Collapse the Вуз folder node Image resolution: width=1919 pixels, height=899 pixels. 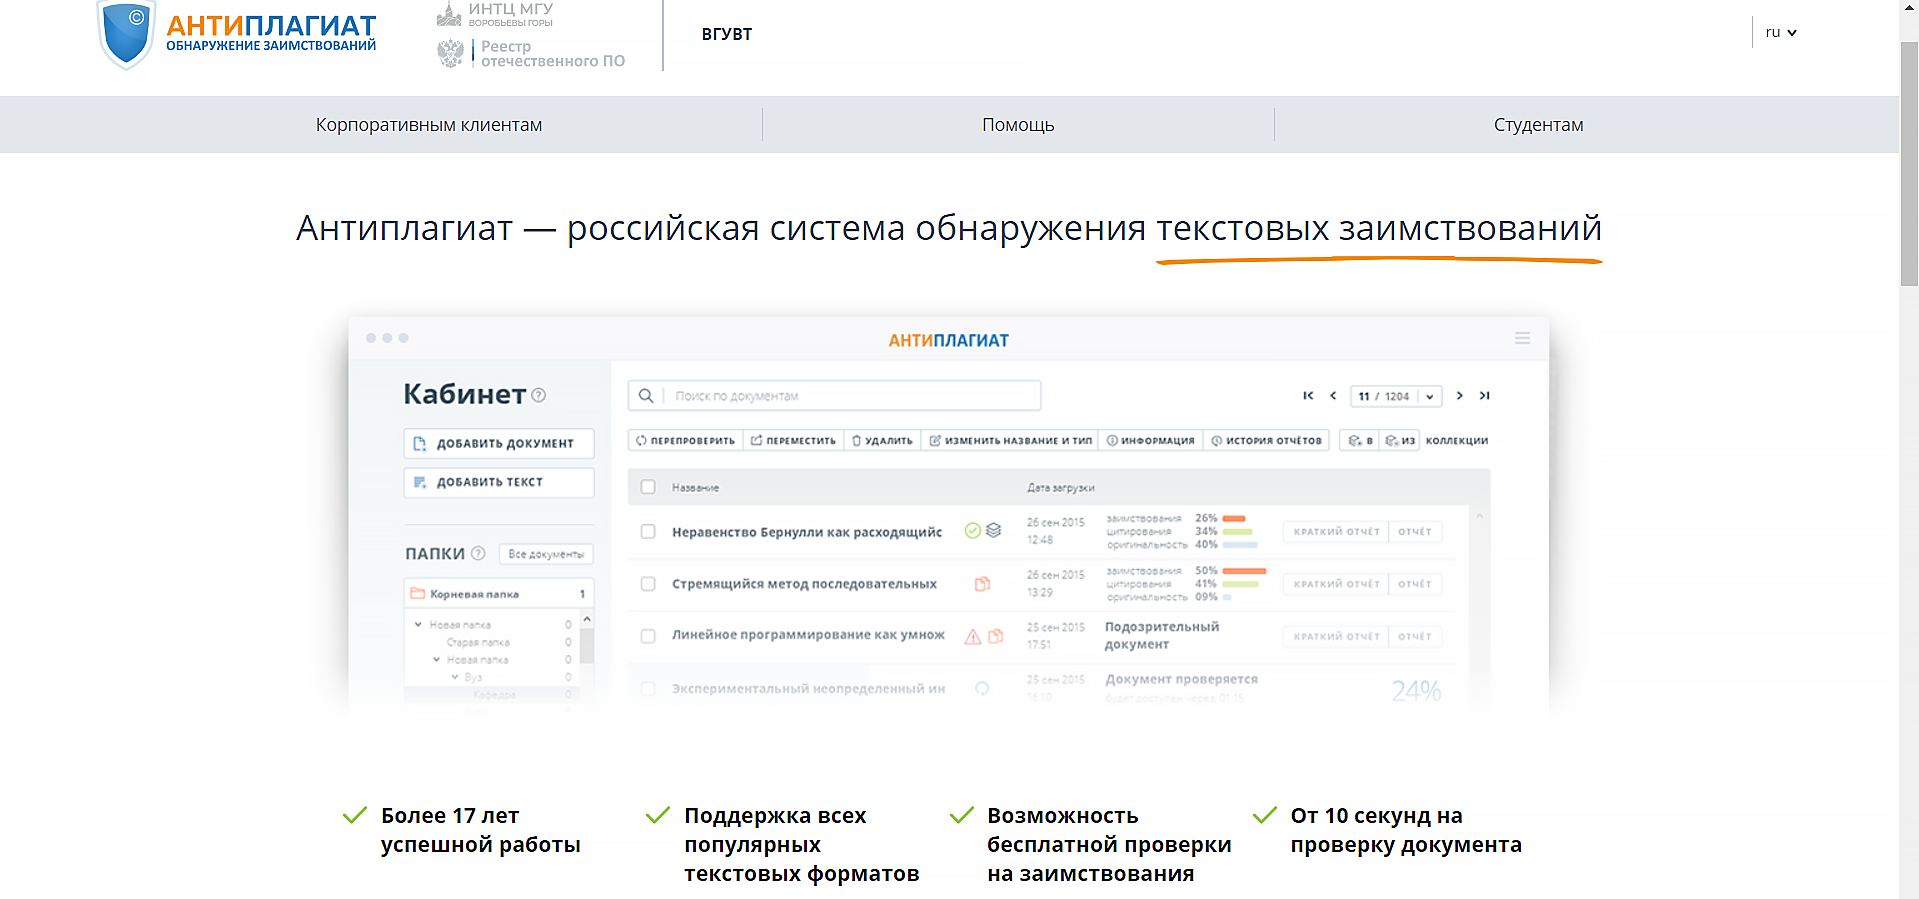[455, 677]
